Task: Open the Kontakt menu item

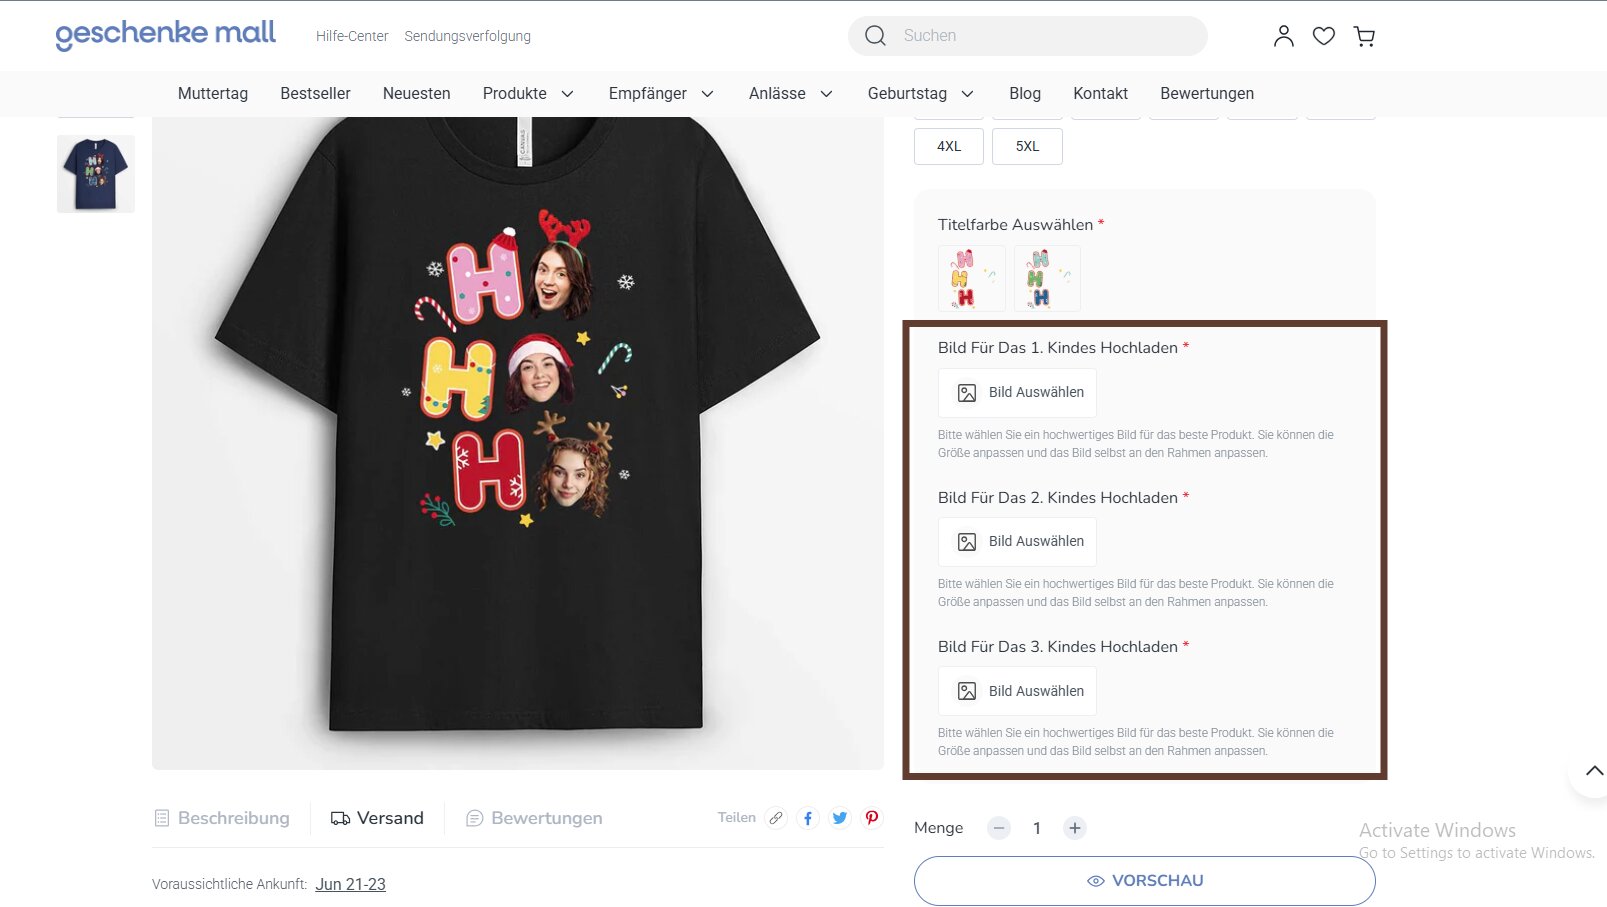Action: coord(1100,94)
